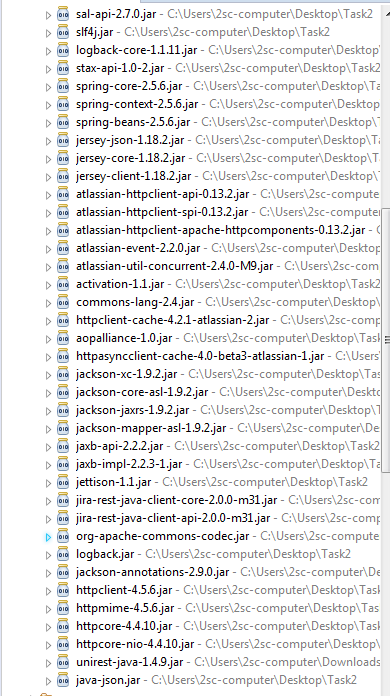Expand the unirest-java-1.4.9.jar node
Viewport: 390px width, 696px height.
48,663
